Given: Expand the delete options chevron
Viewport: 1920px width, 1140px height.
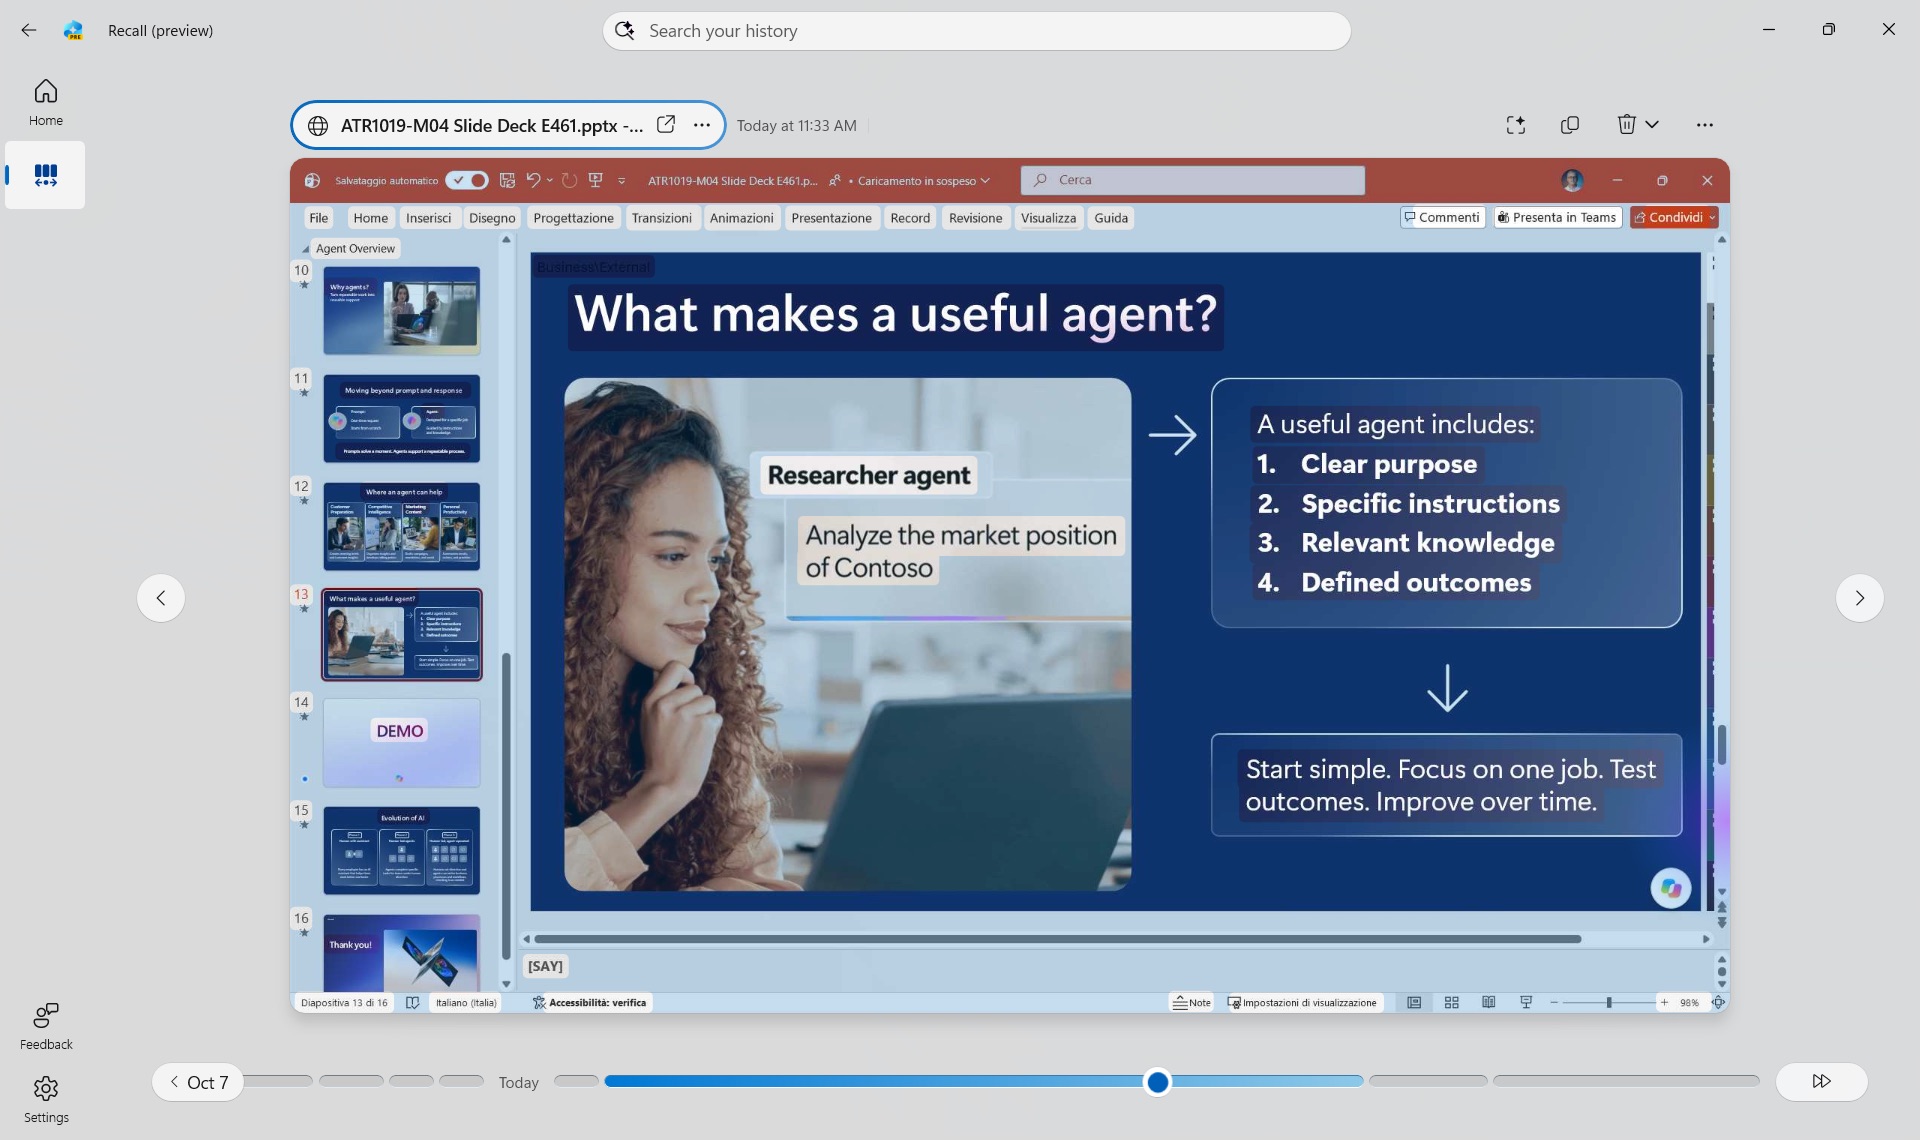Looking at the screenshot, I should click(x=1652, y=125).
